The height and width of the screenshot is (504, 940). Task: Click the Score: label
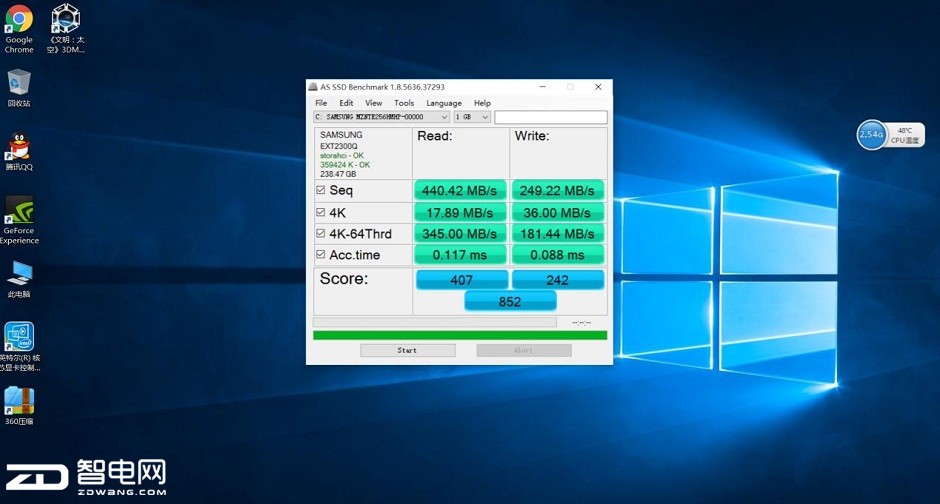pos(344,279)
